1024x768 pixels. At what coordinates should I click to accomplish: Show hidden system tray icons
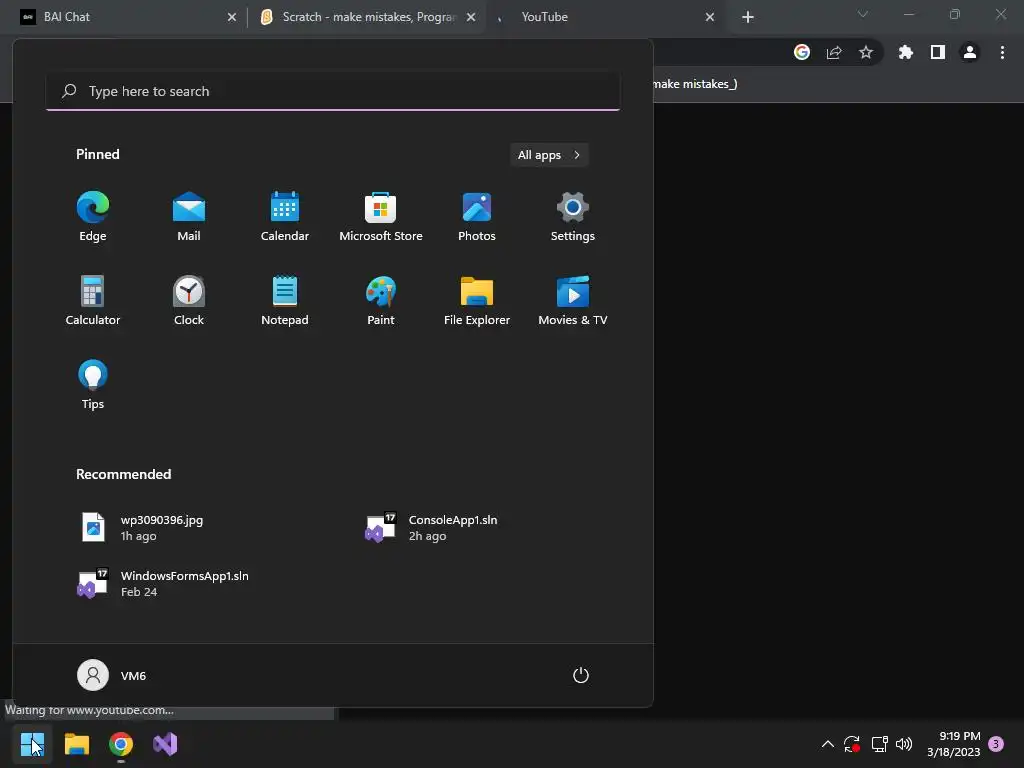tap(827, 744)
